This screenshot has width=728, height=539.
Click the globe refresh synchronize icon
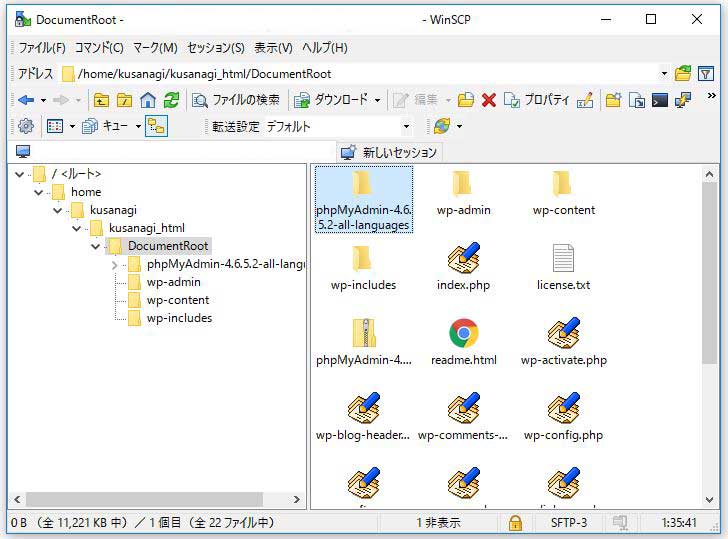click(x=442, y=126)
